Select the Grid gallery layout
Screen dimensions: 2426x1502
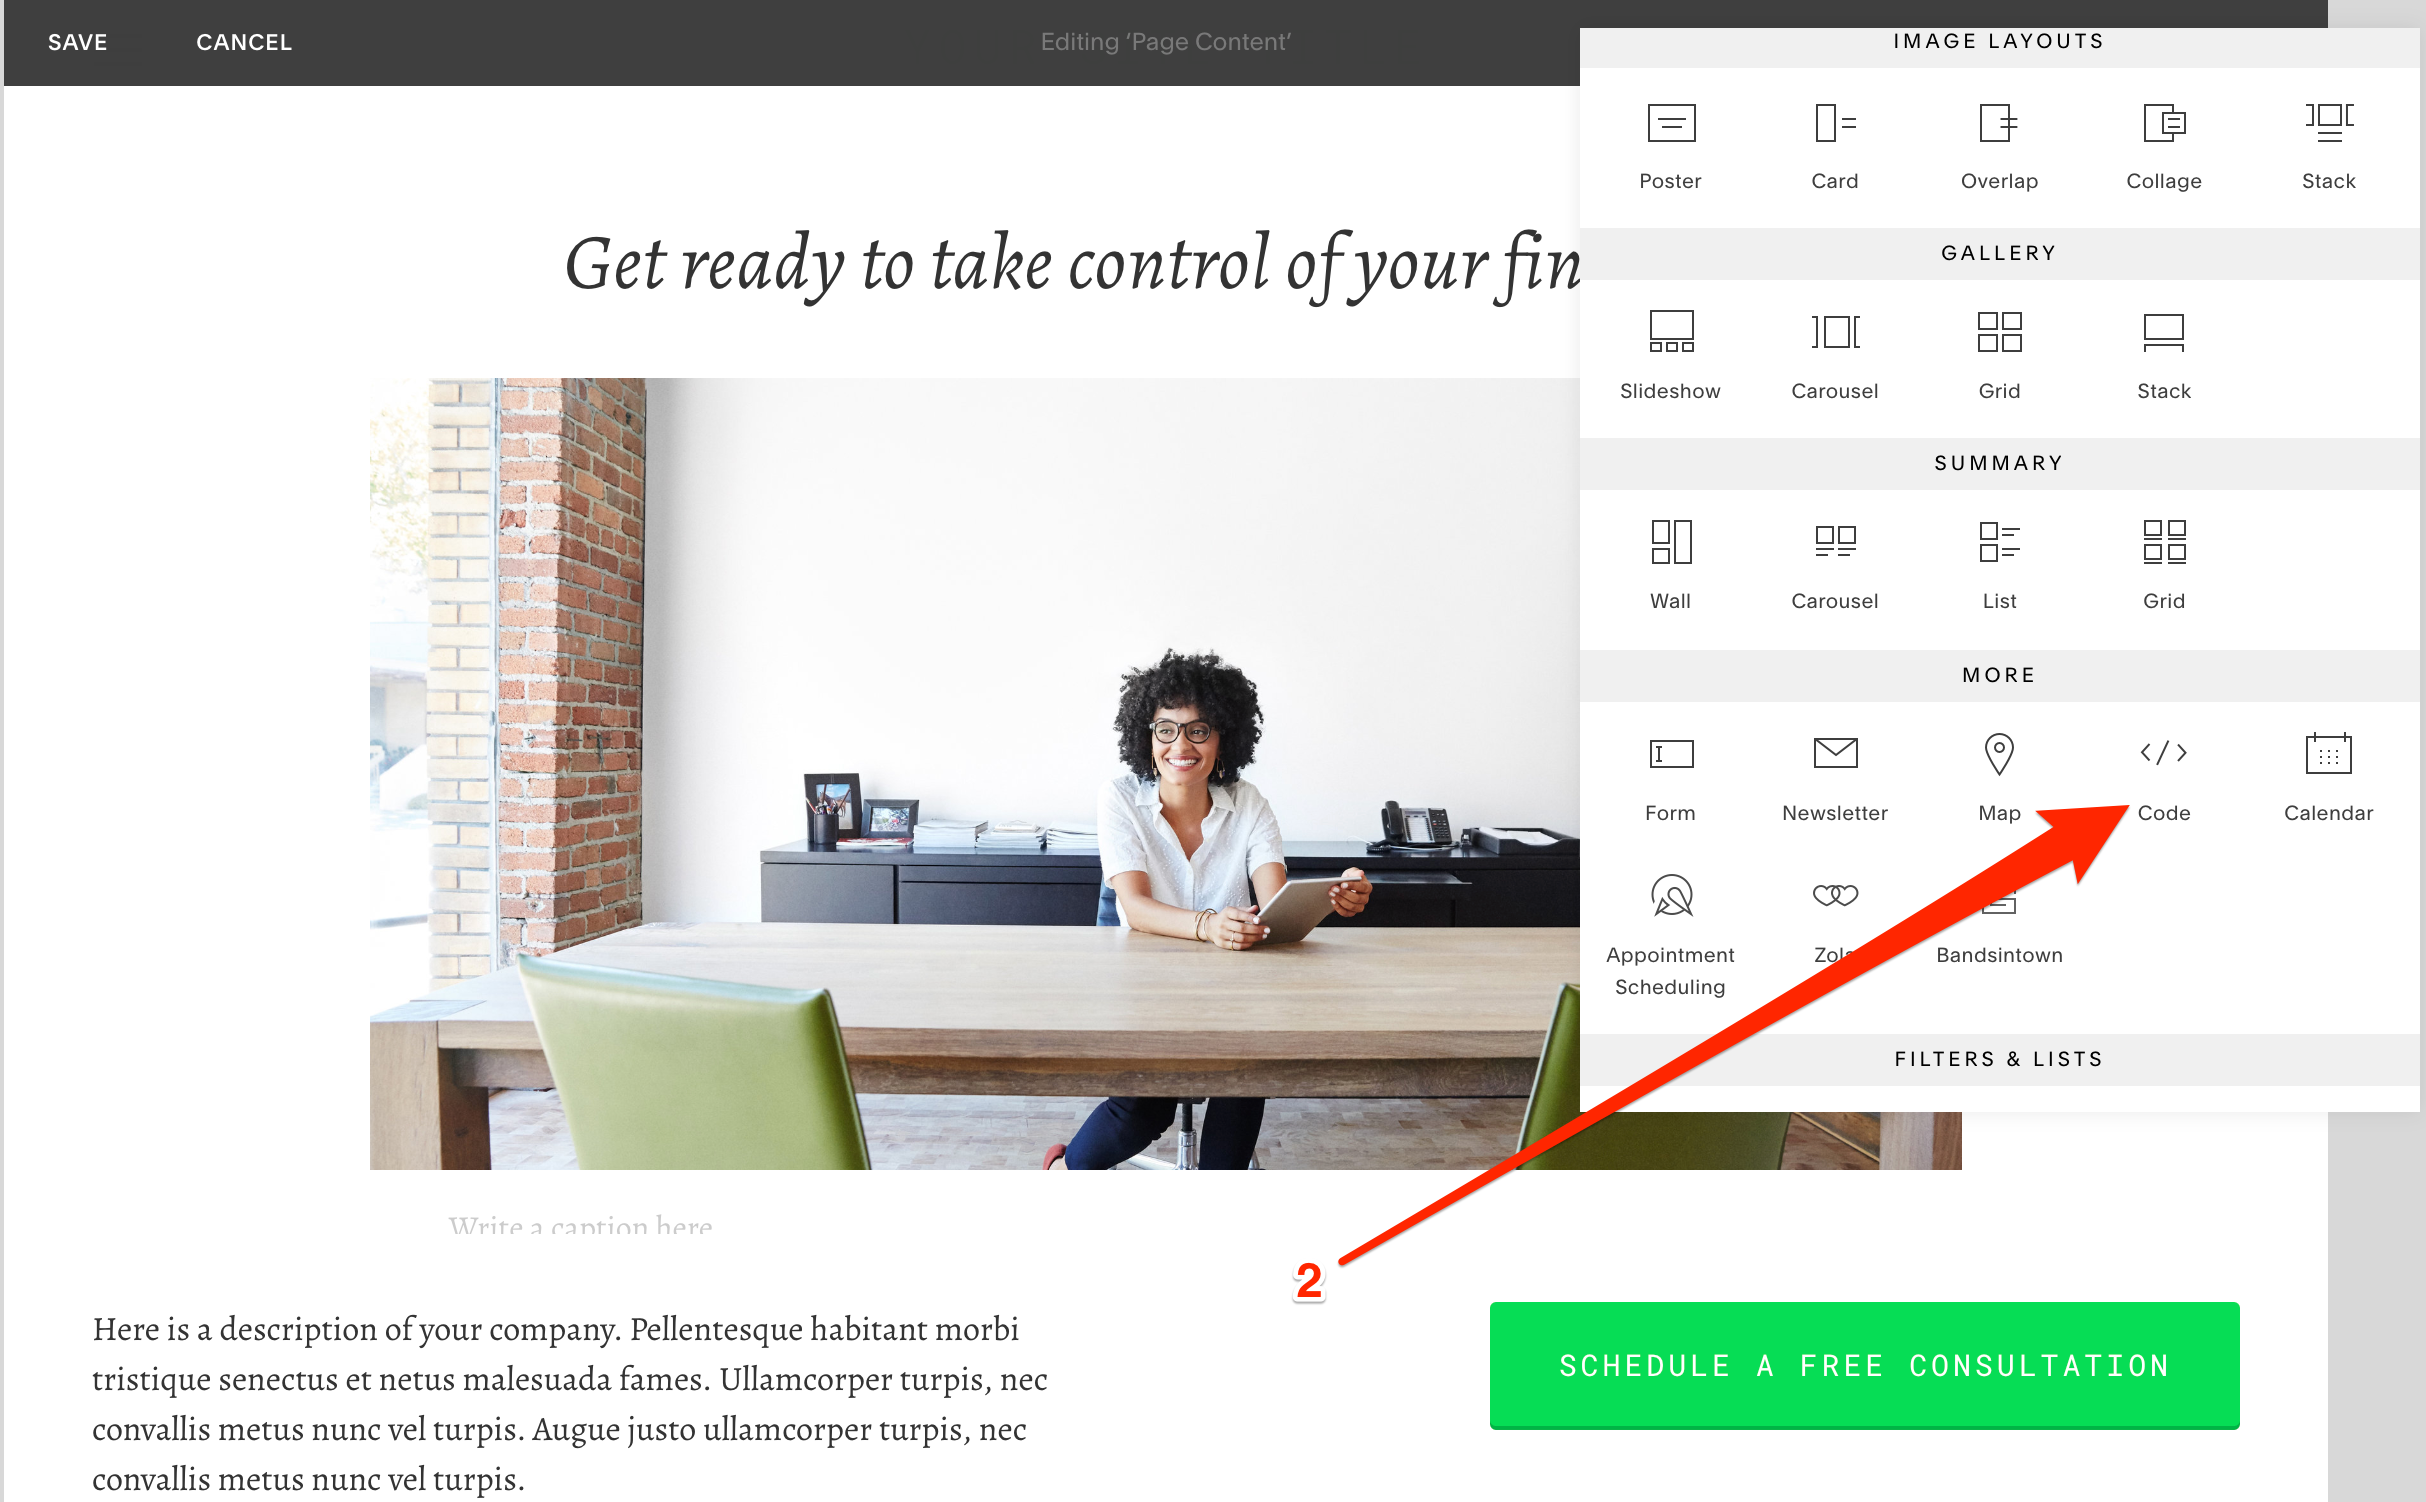tap(1996, 355)
